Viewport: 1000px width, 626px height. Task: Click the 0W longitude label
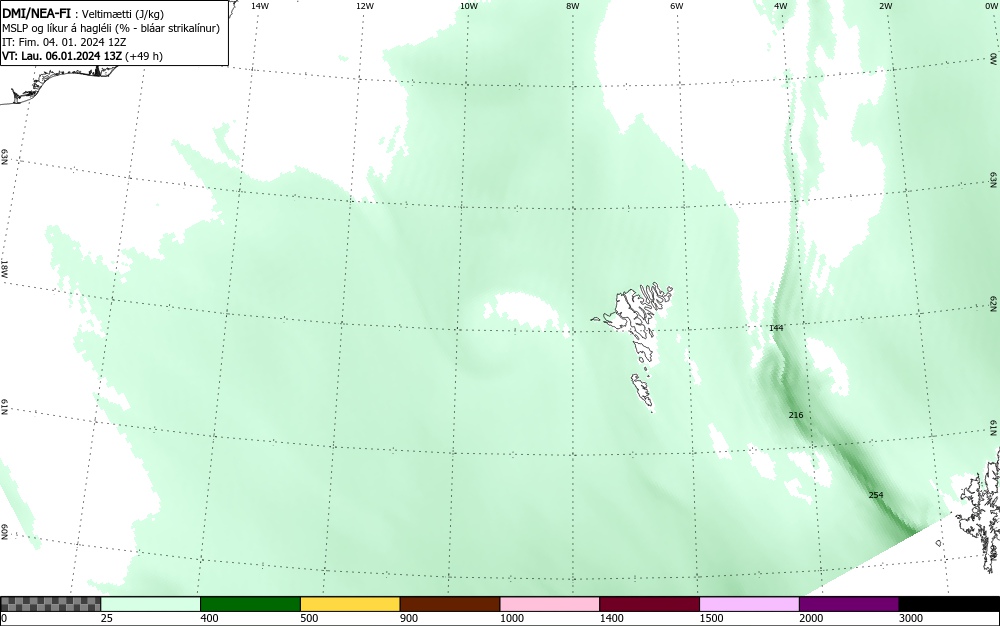click(990, 6)
